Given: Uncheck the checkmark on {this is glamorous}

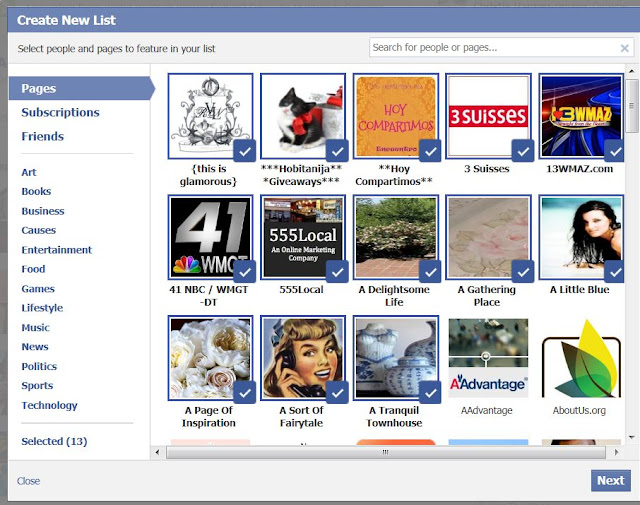Looking at the screenshot, I should [x=244, y=151].
